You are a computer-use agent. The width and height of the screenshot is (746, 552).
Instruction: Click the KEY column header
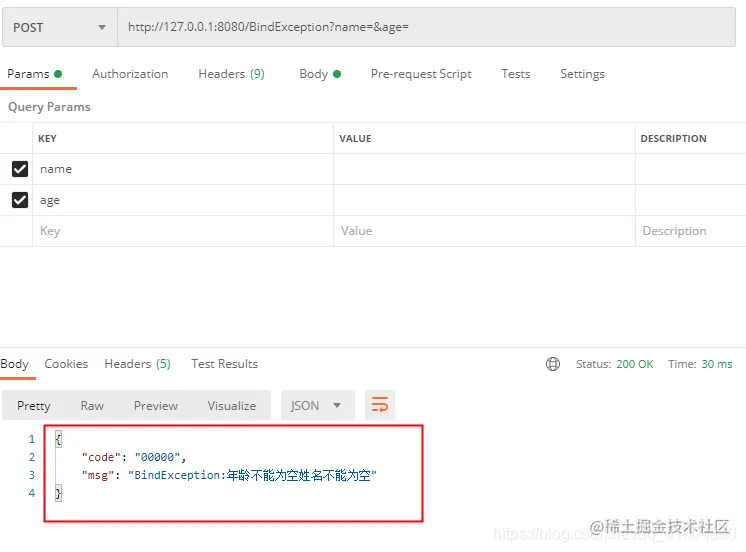tap(47, 138)
